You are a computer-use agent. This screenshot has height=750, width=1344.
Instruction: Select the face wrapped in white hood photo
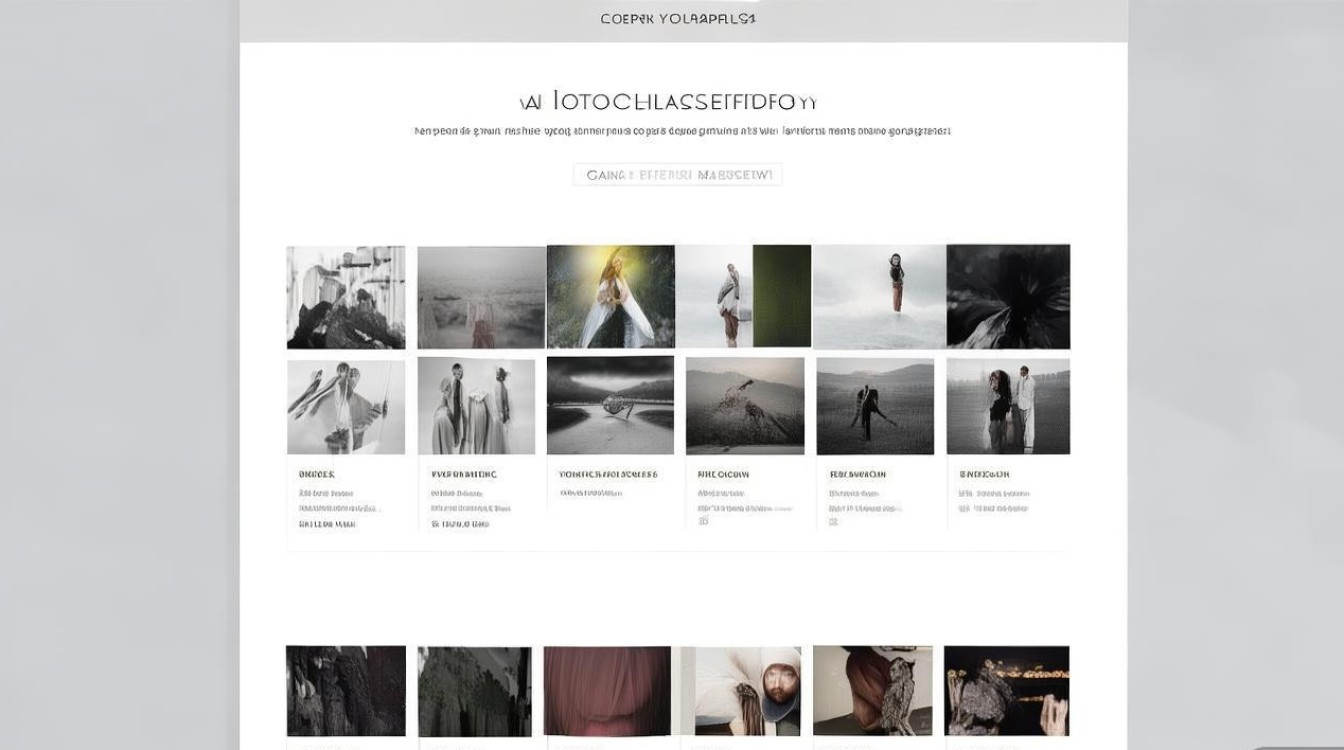pyautogui.click(x=742, y=692)
